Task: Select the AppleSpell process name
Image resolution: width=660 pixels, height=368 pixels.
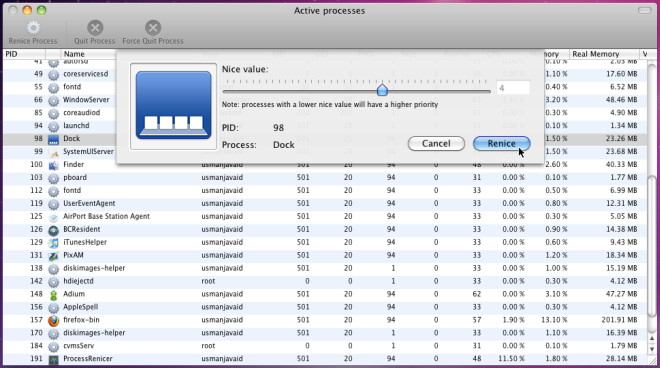Action: [x=80, y=307]
